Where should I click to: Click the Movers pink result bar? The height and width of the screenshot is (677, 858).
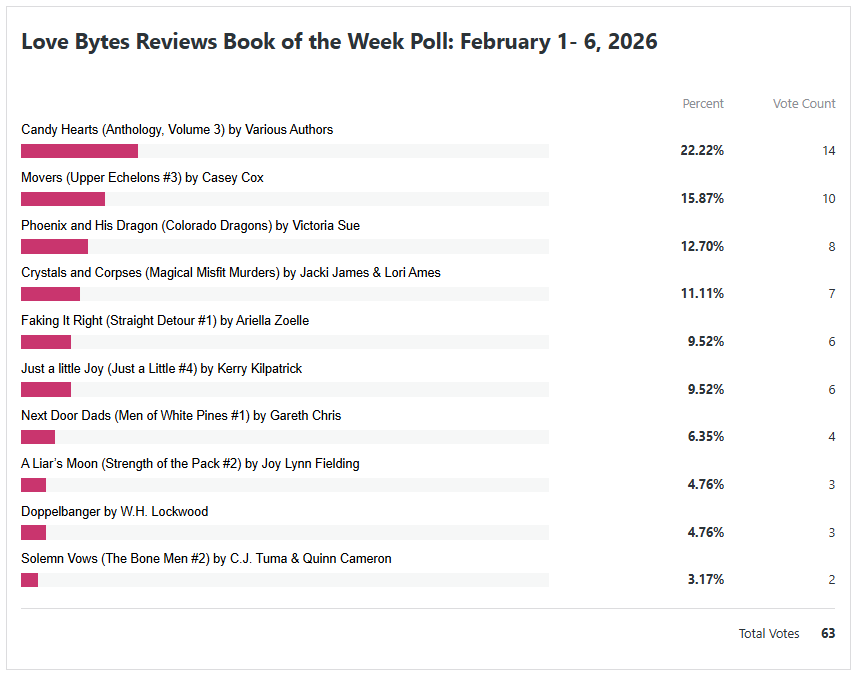pos(63,199)
